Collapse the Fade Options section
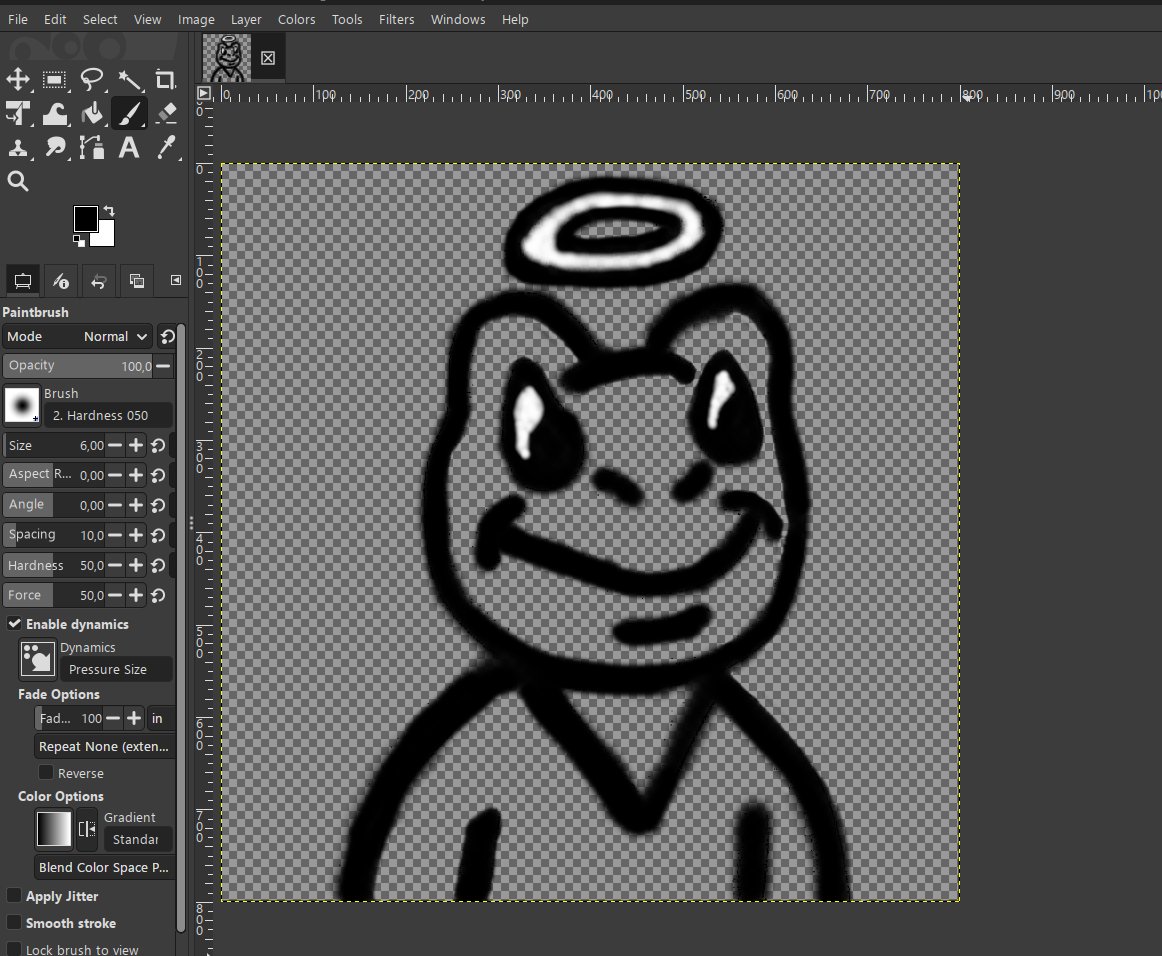This screenshot has width=1162, height=956. click(x=59, y=694)
